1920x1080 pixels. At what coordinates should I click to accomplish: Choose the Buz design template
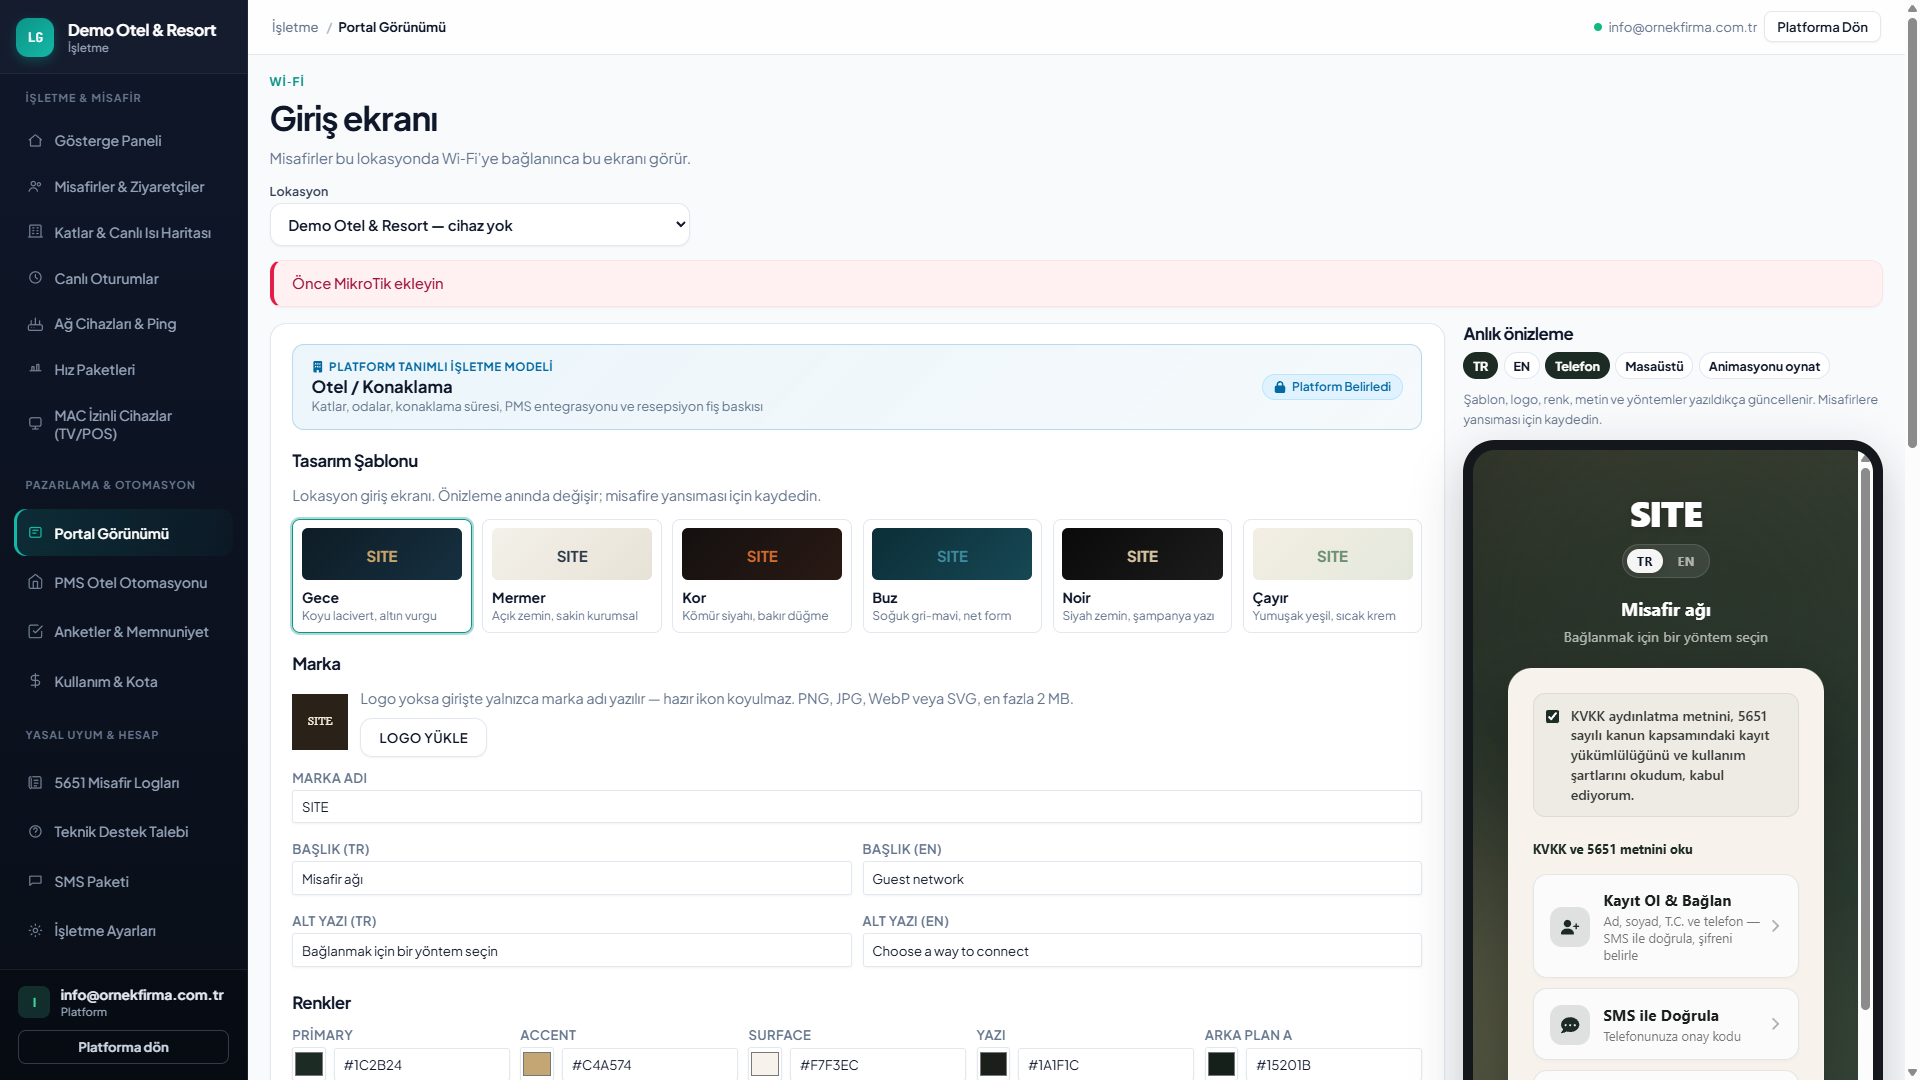[x=952, y=576]
